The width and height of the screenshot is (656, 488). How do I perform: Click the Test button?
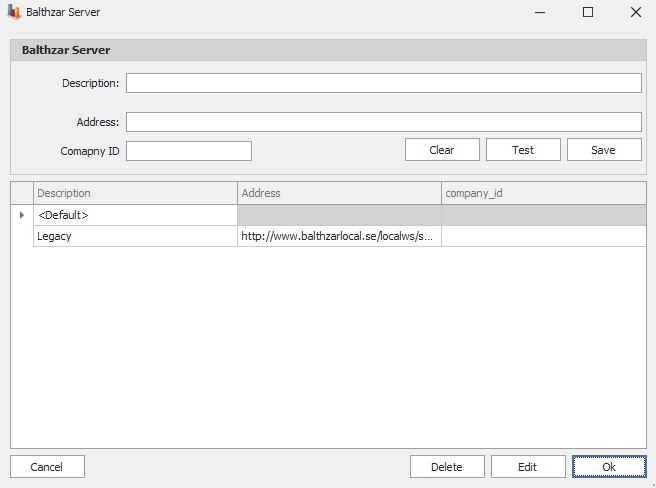(523, 150)
